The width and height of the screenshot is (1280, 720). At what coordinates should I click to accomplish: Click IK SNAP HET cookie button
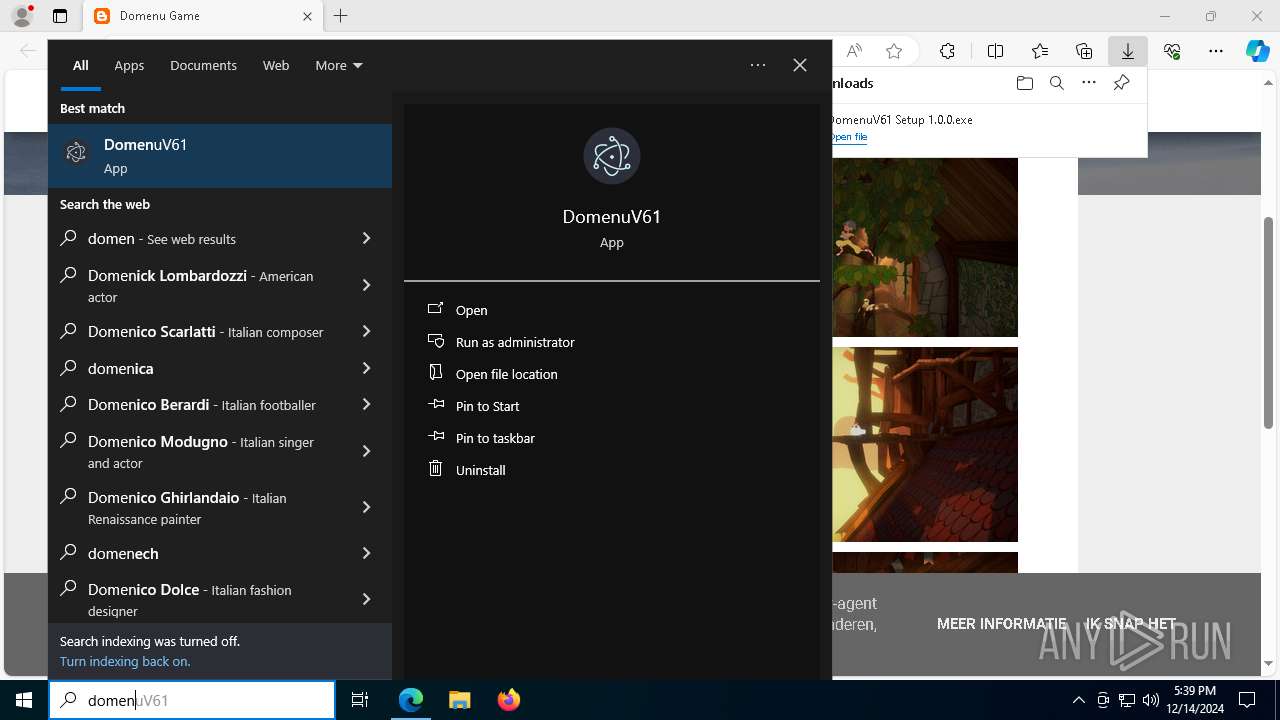tap(1131, 623)
